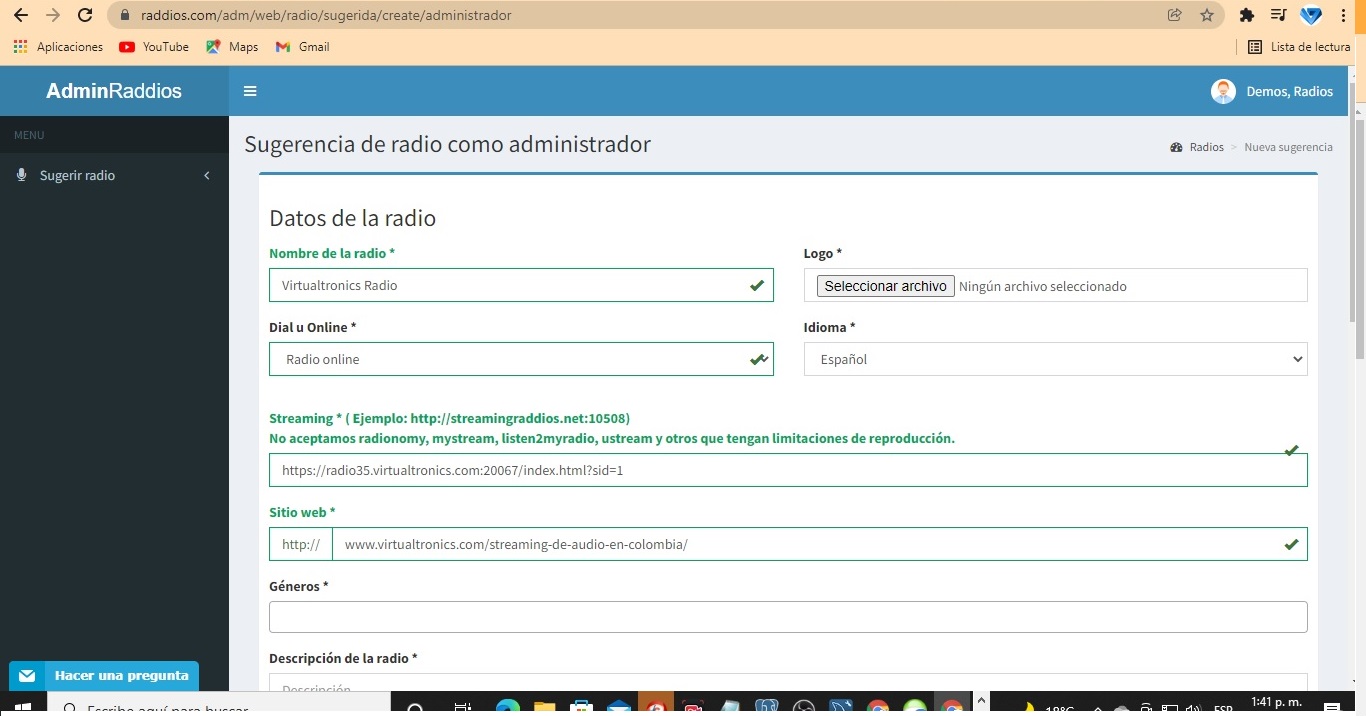Click the Hacer una pregunta button
The image size is (1366, 716).
click(x=121, y=676)
